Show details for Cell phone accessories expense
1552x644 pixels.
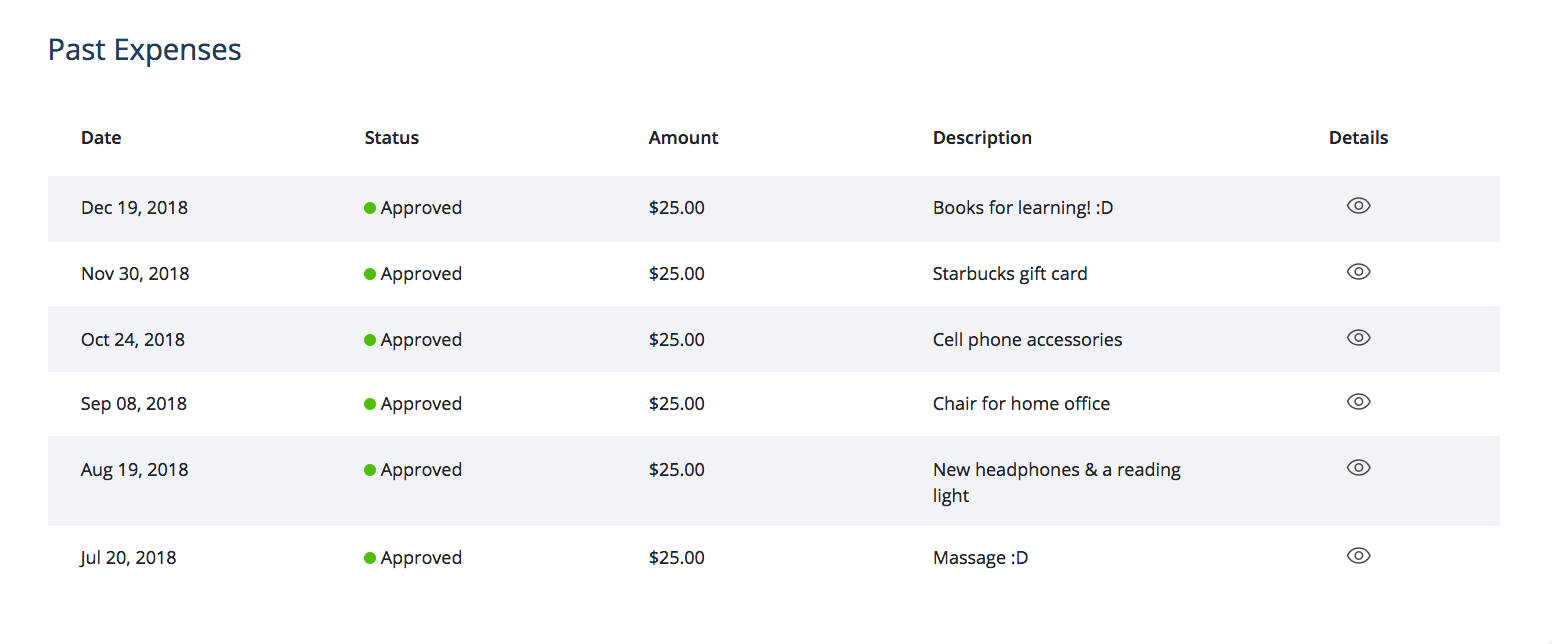[x=1358, y=338]
